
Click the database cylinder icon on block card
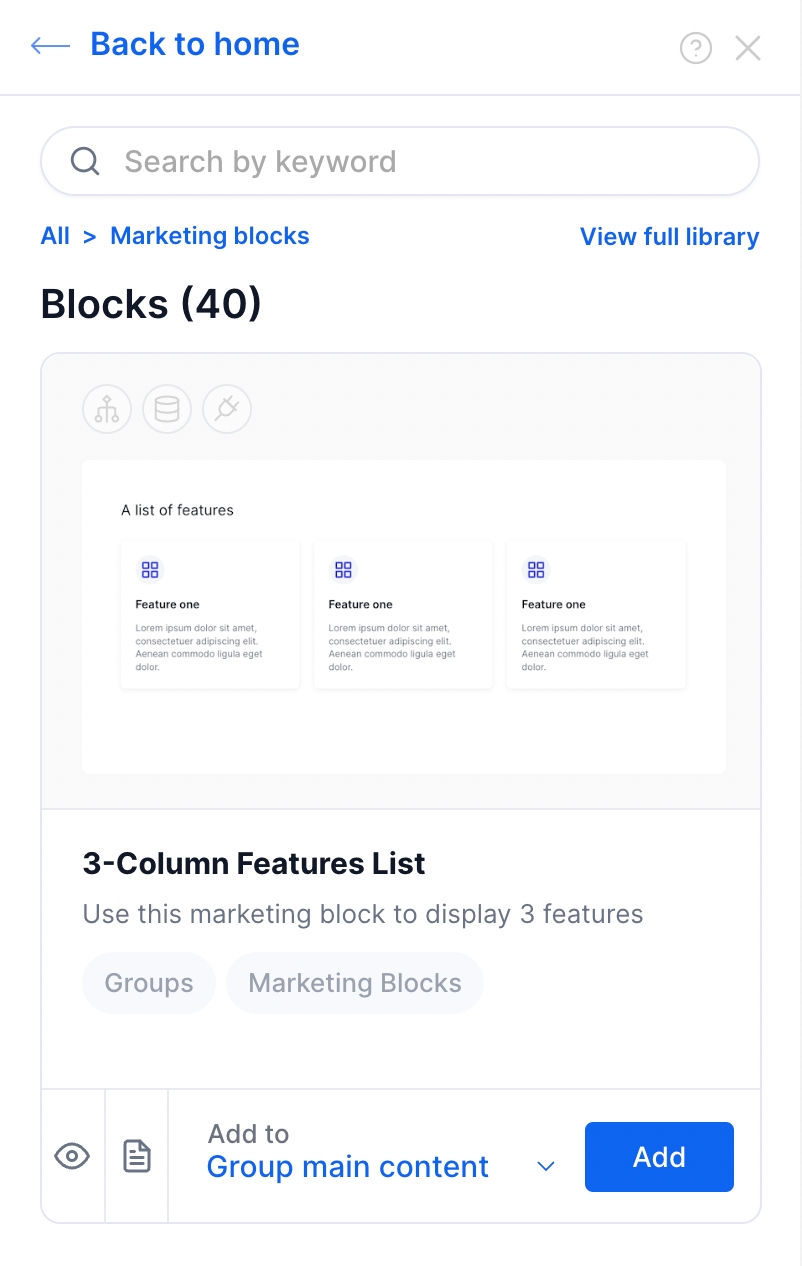point(167,410)
